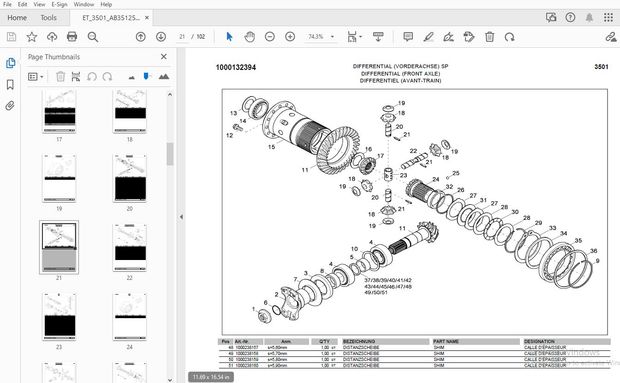620x383 pixels.
Task: Delete selected pages in thumbnails panel
Action: tap(60, 76)
